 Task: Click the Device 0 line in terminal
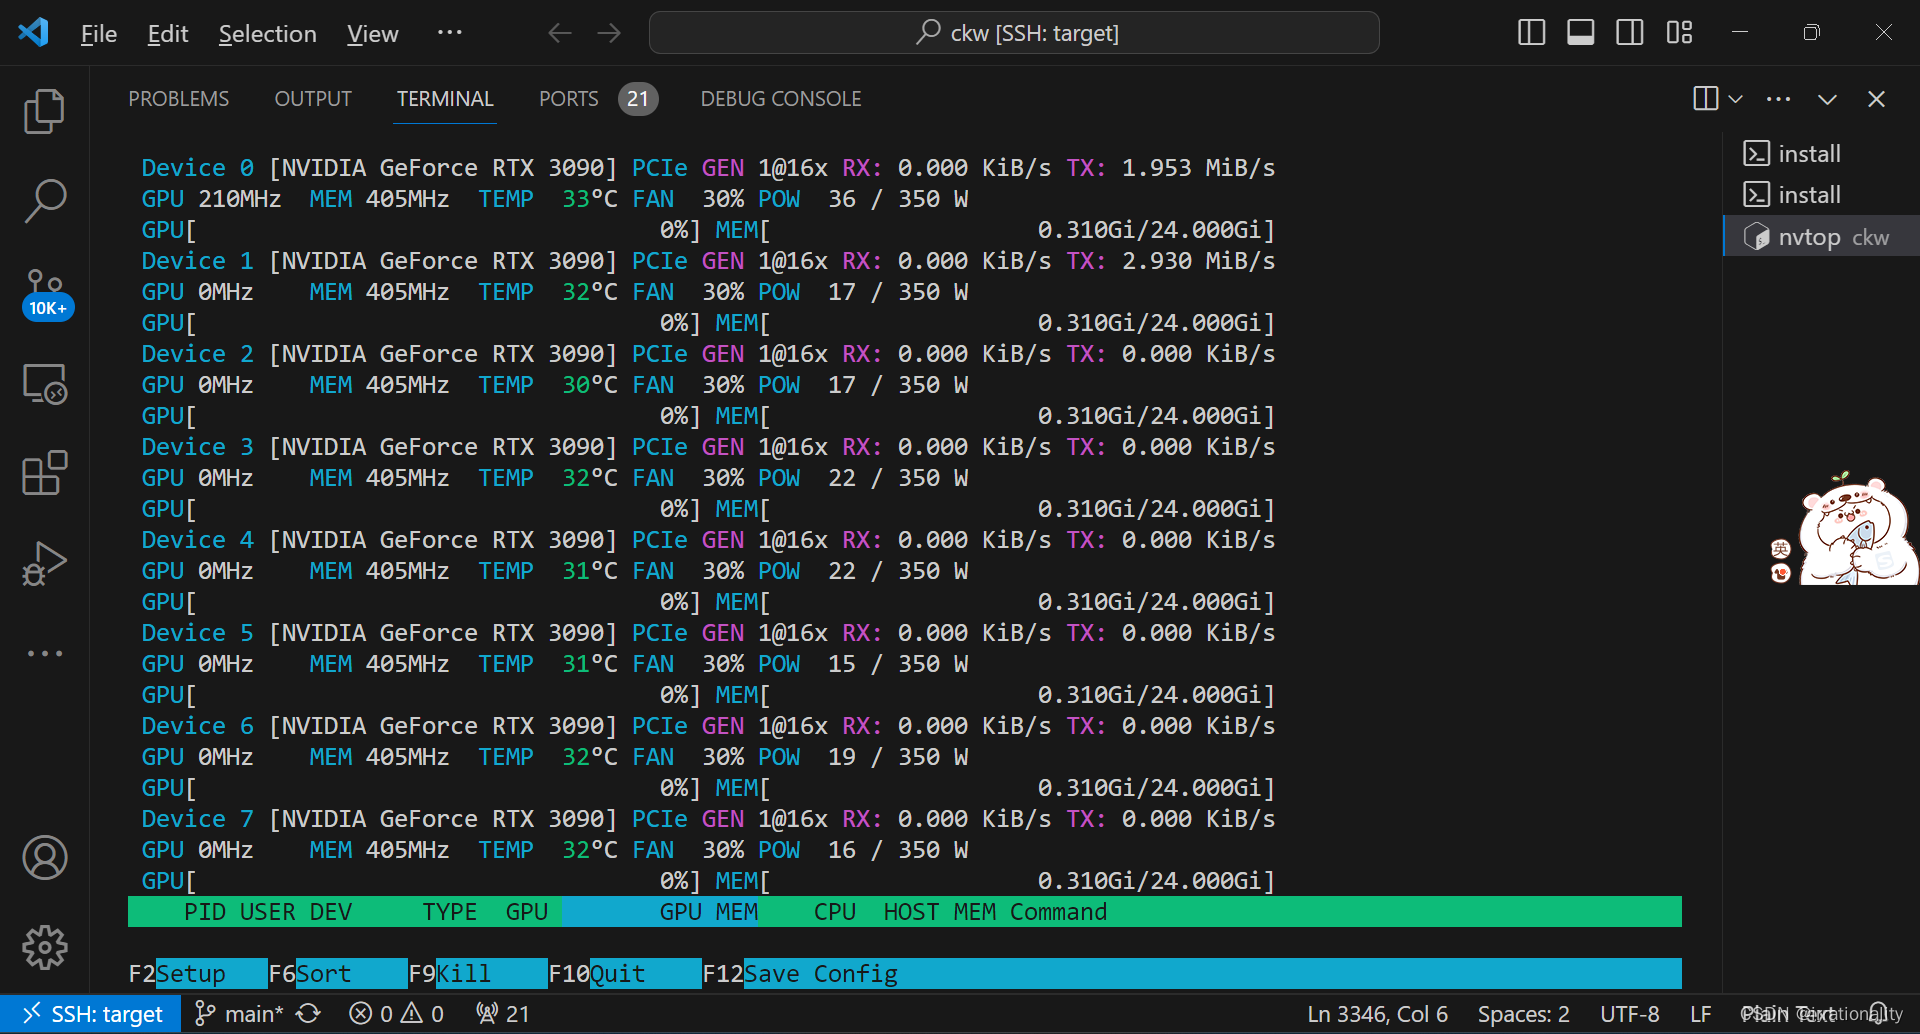click(708, 168)
